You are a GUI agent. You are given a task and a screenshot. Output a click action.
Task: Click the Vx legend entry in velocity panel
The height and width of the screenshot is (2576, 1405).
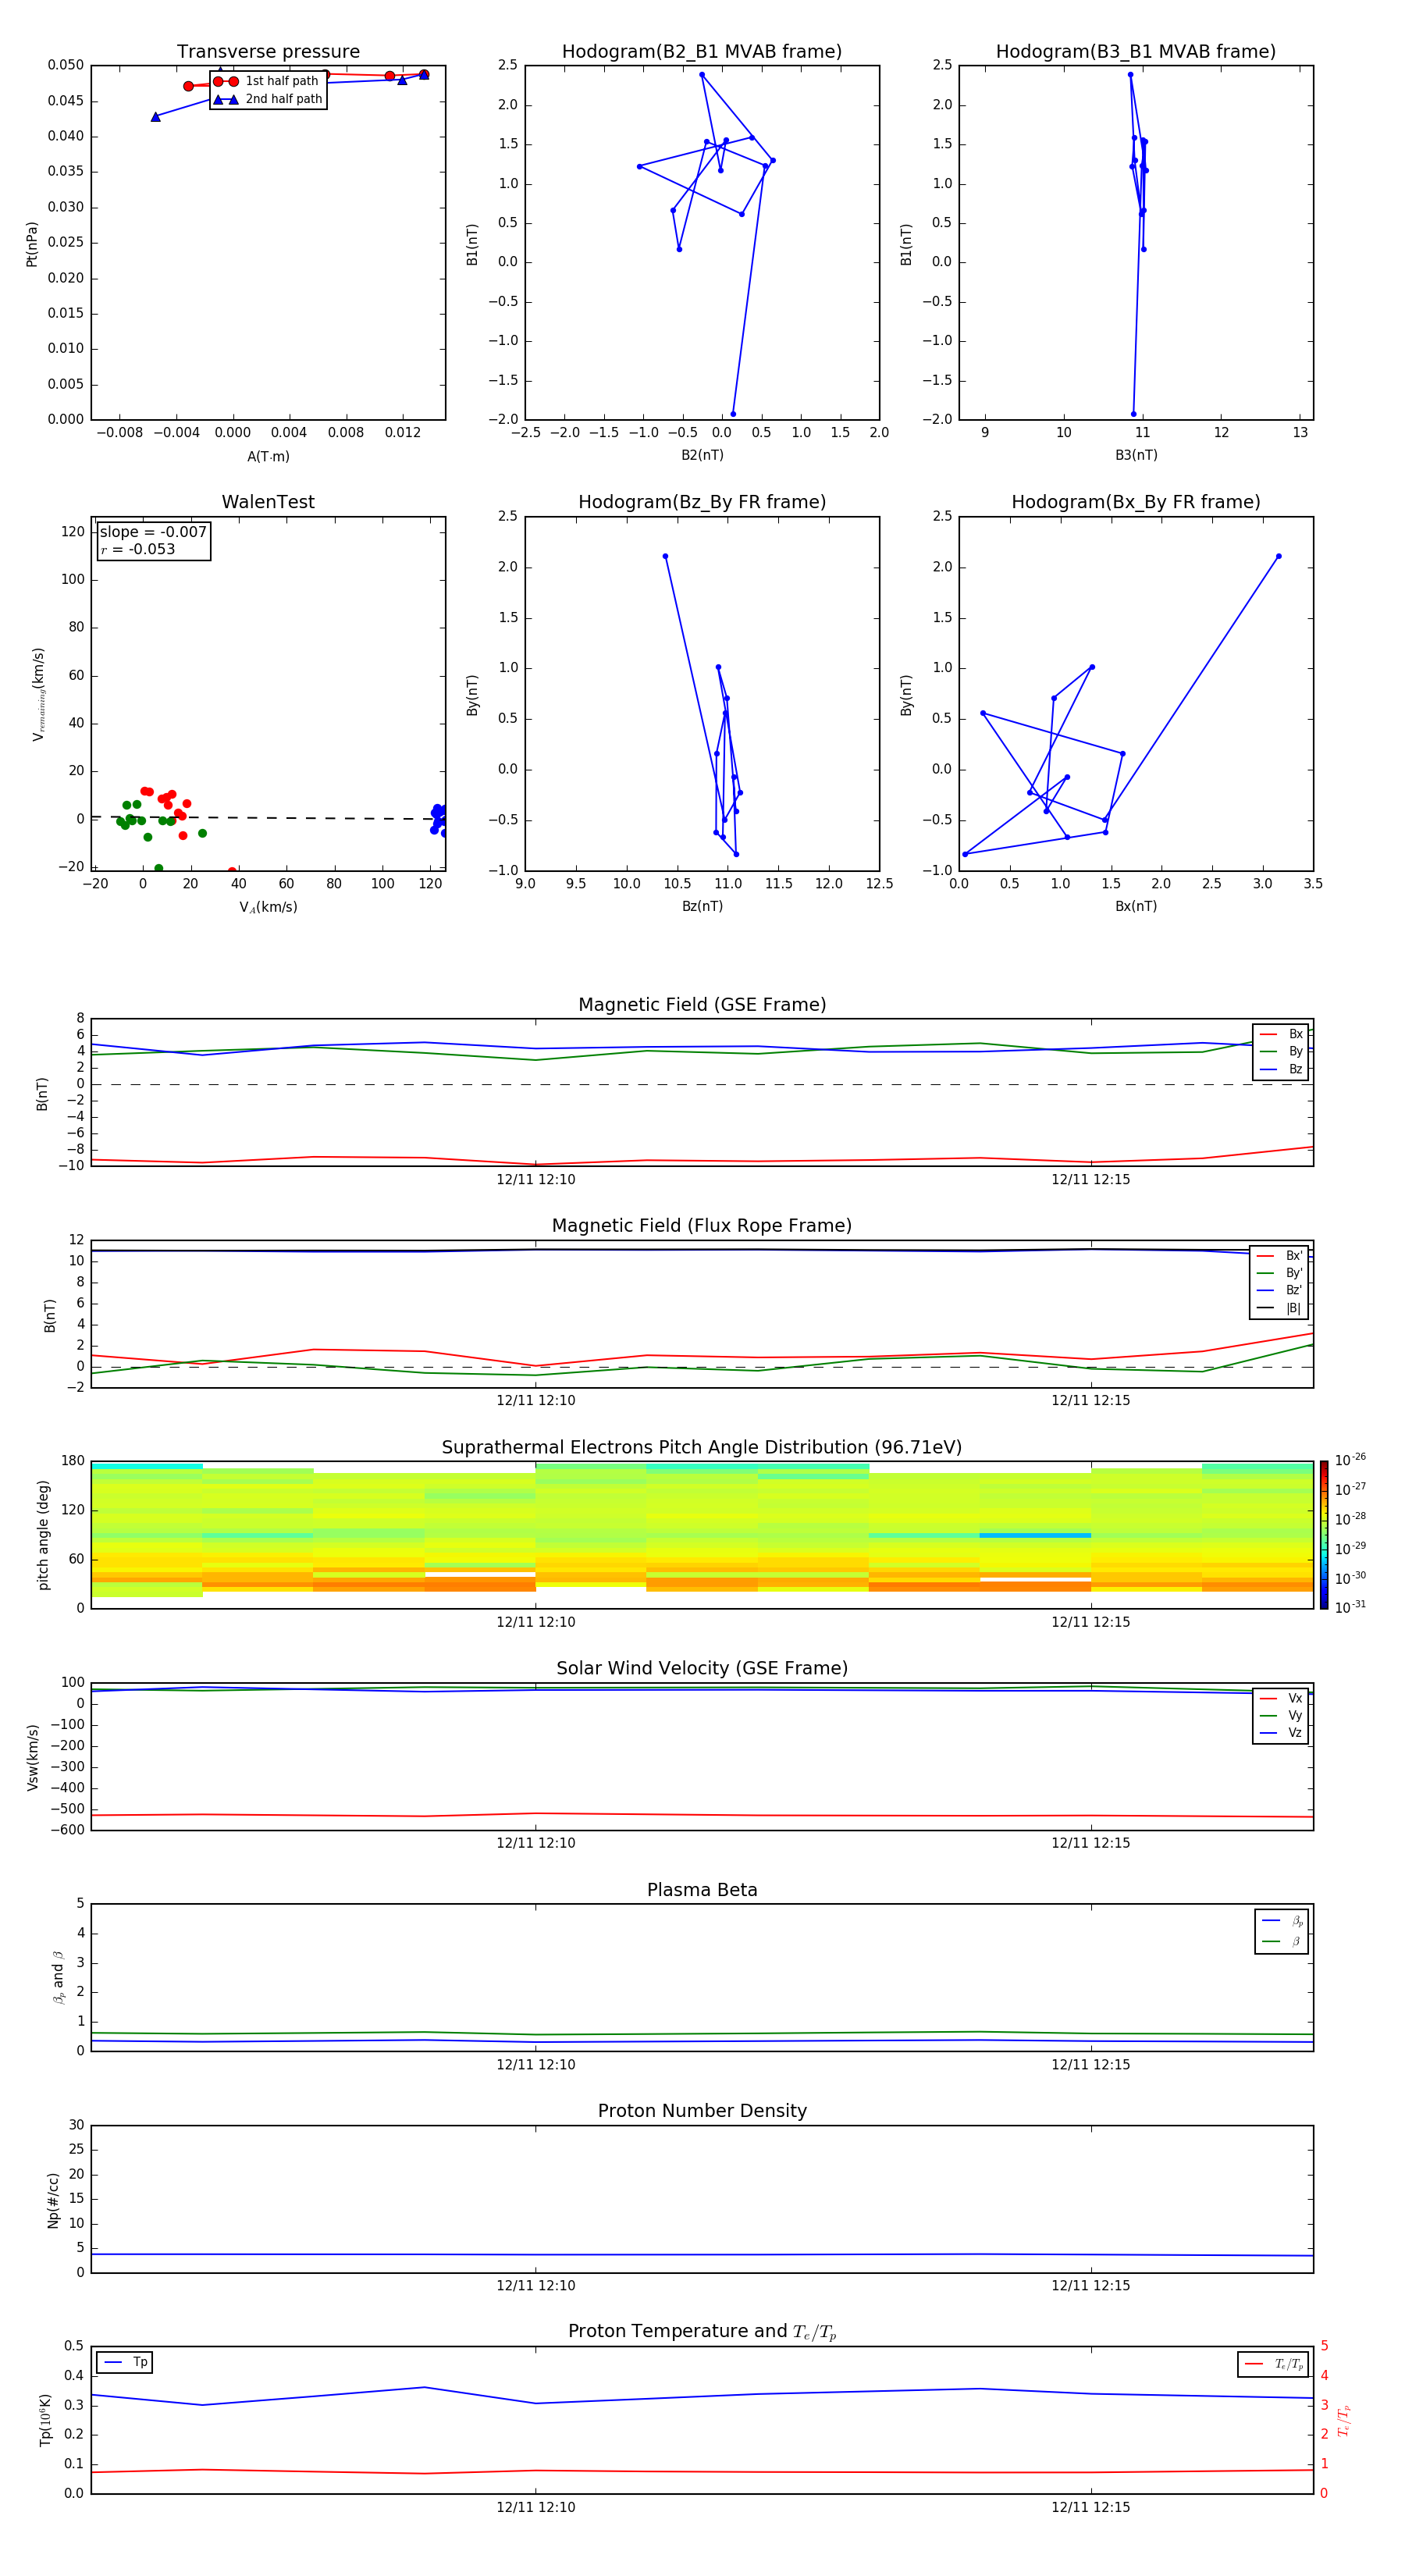click(1281, 1698)
